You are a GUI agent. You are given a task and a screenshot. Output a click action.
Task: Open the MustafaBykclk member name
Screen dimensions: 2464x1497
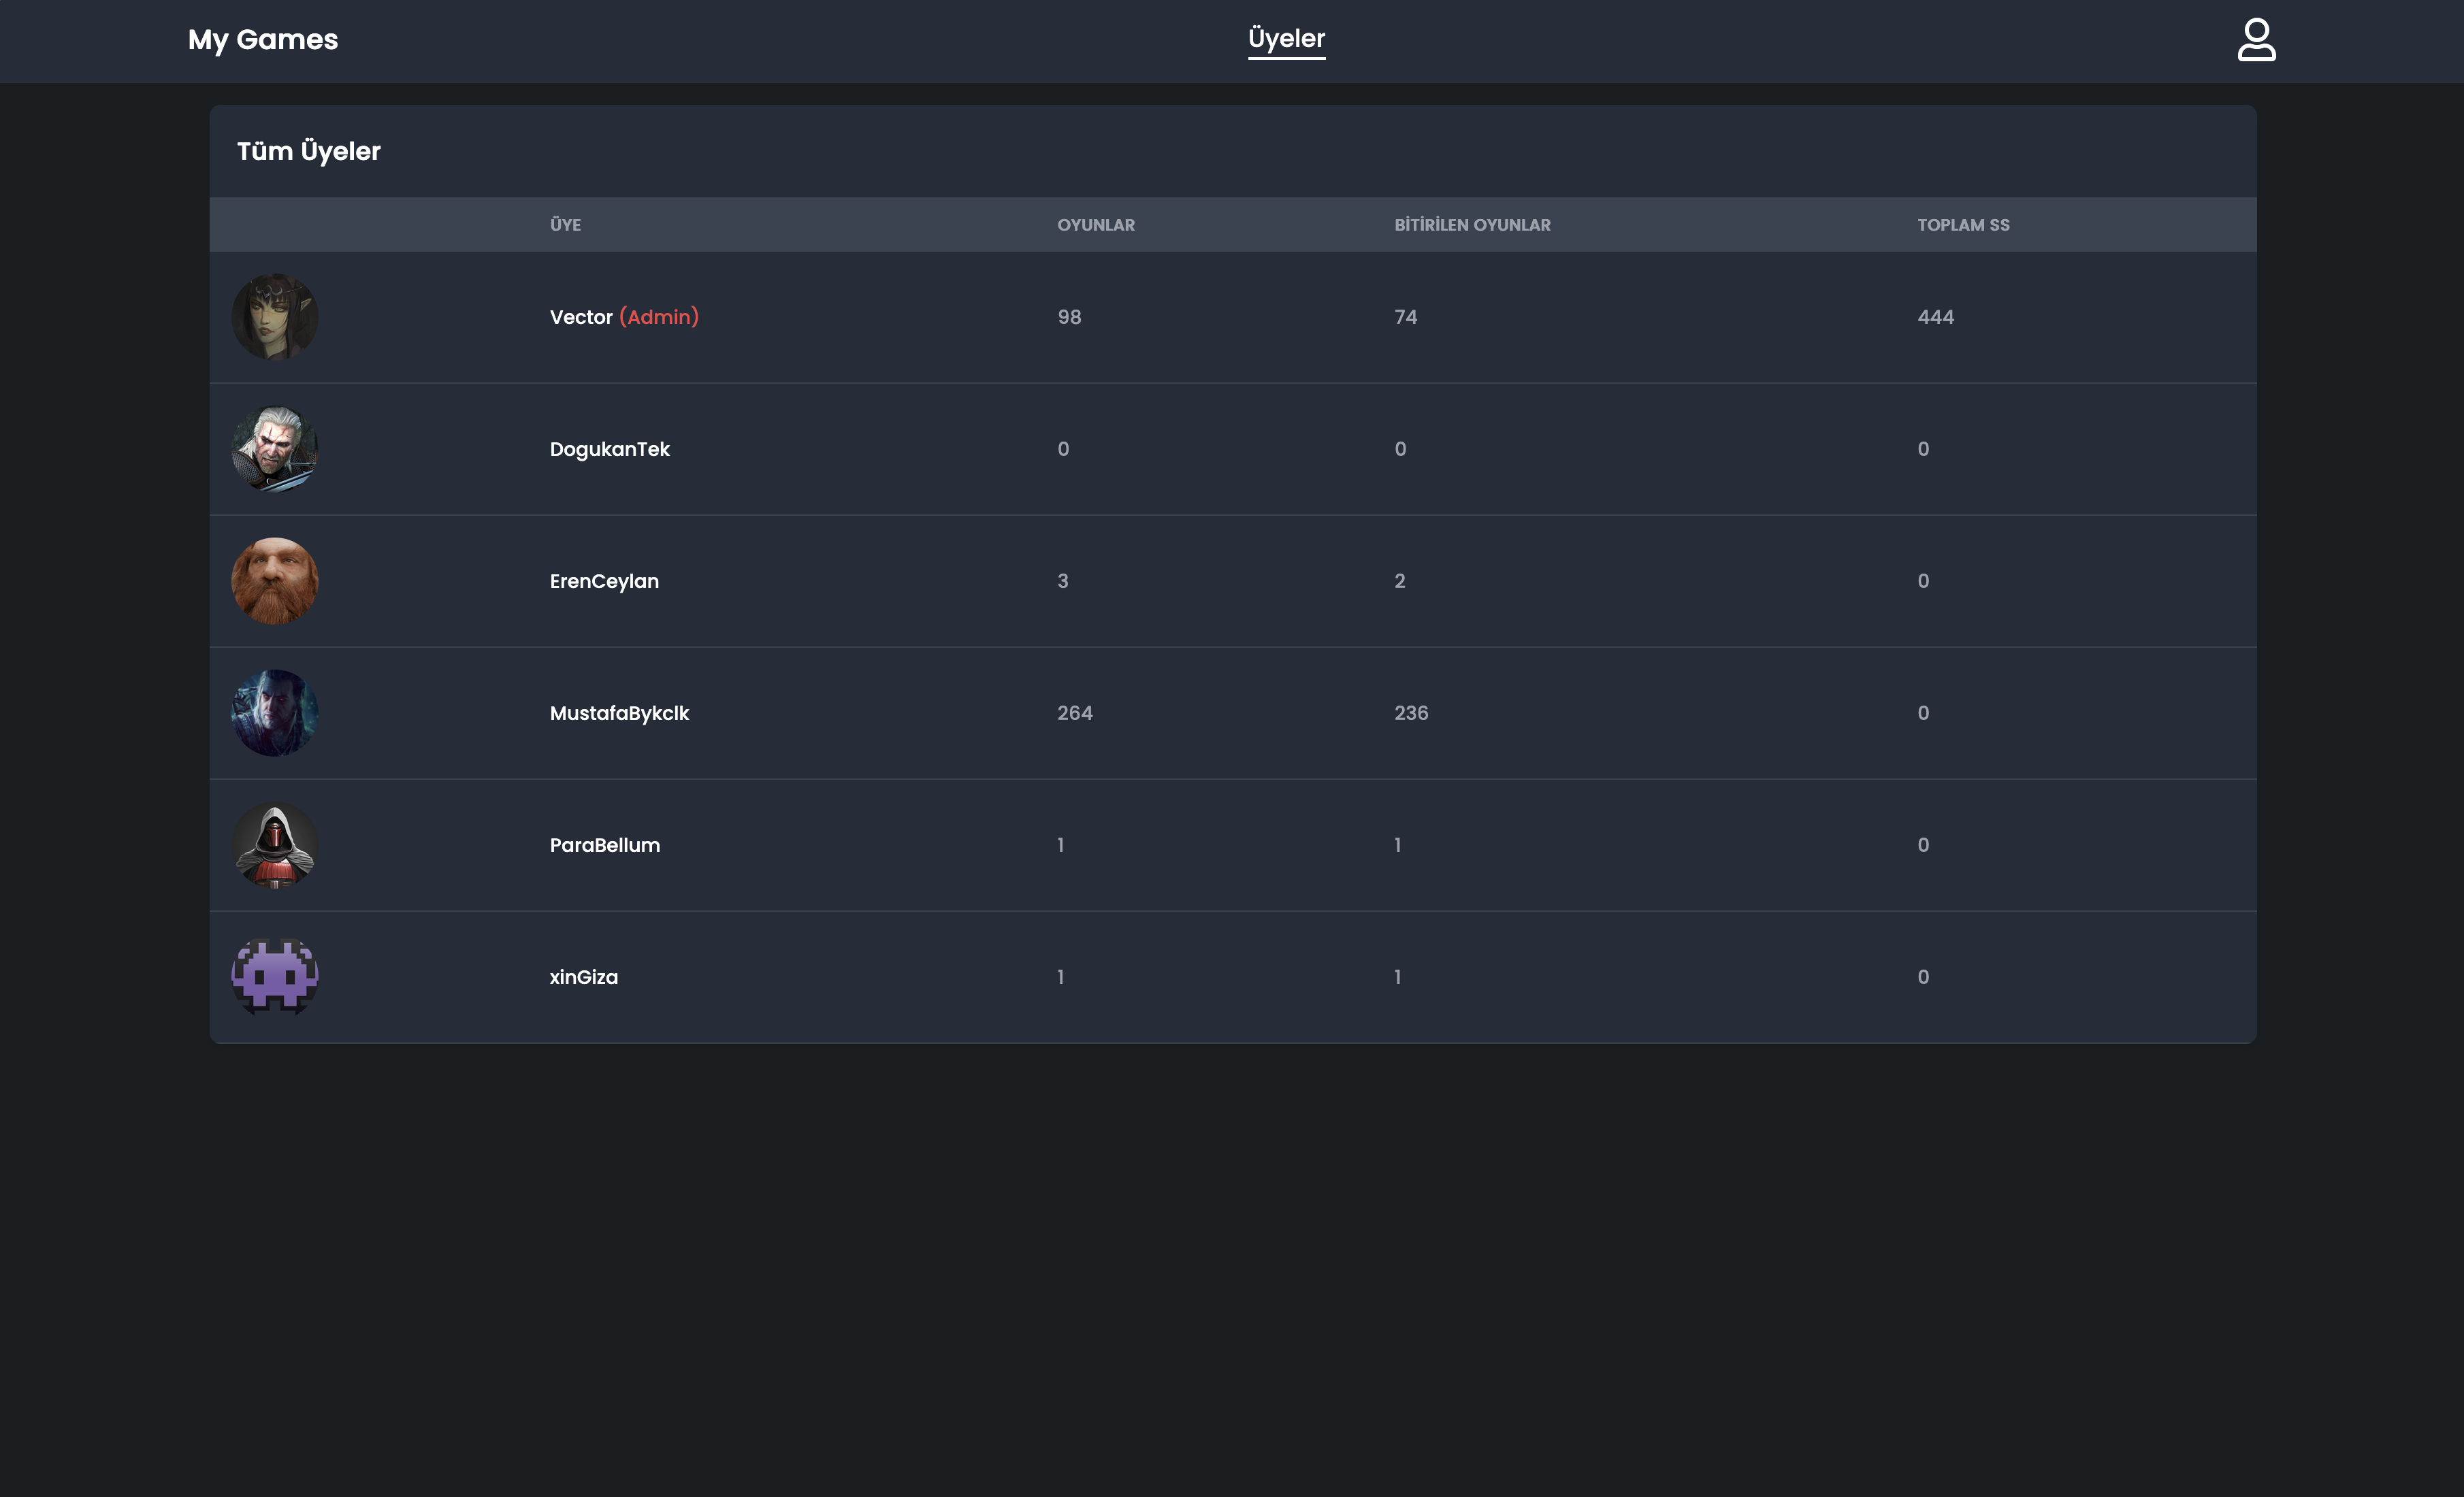pos(619,713)
